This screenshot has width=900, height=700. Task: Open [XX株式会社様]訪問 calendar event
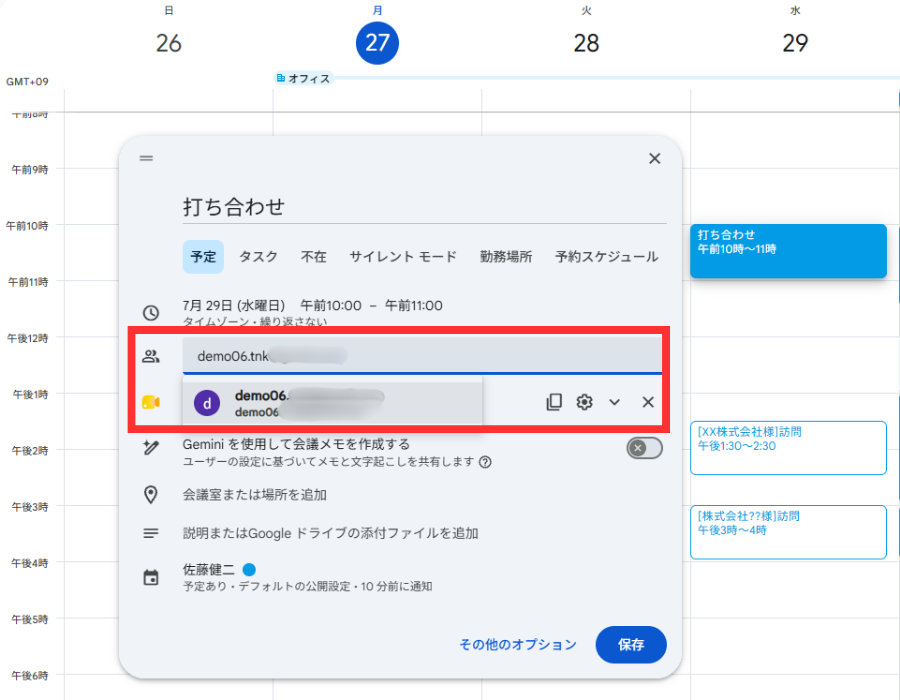pyautogui.click(x=788, y=448)
